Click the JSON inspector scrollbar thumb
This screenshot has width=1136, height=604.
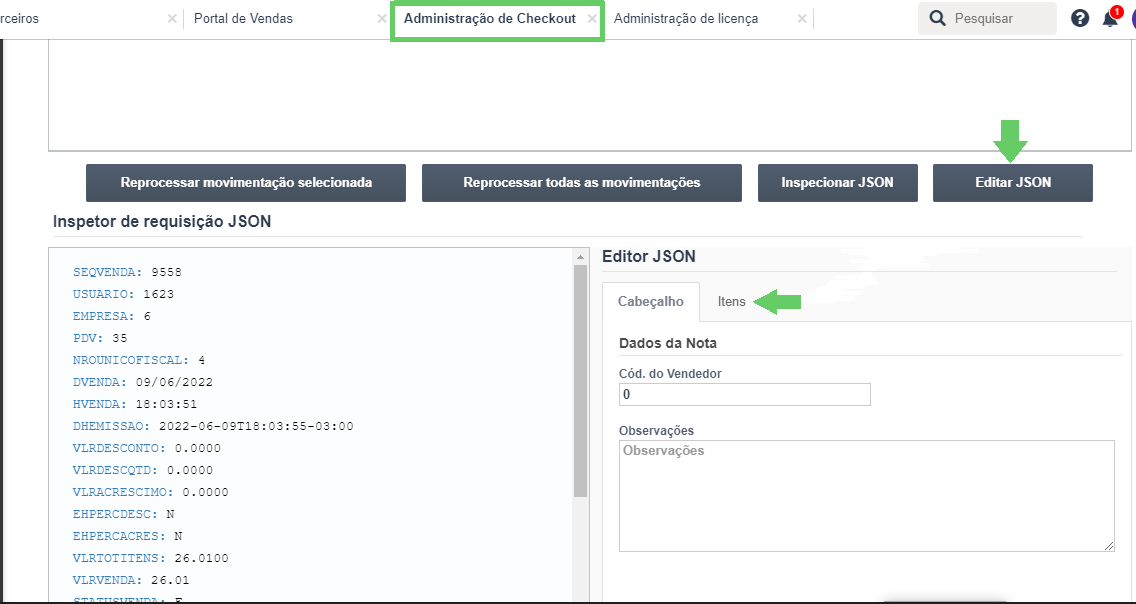click(580, 381)
